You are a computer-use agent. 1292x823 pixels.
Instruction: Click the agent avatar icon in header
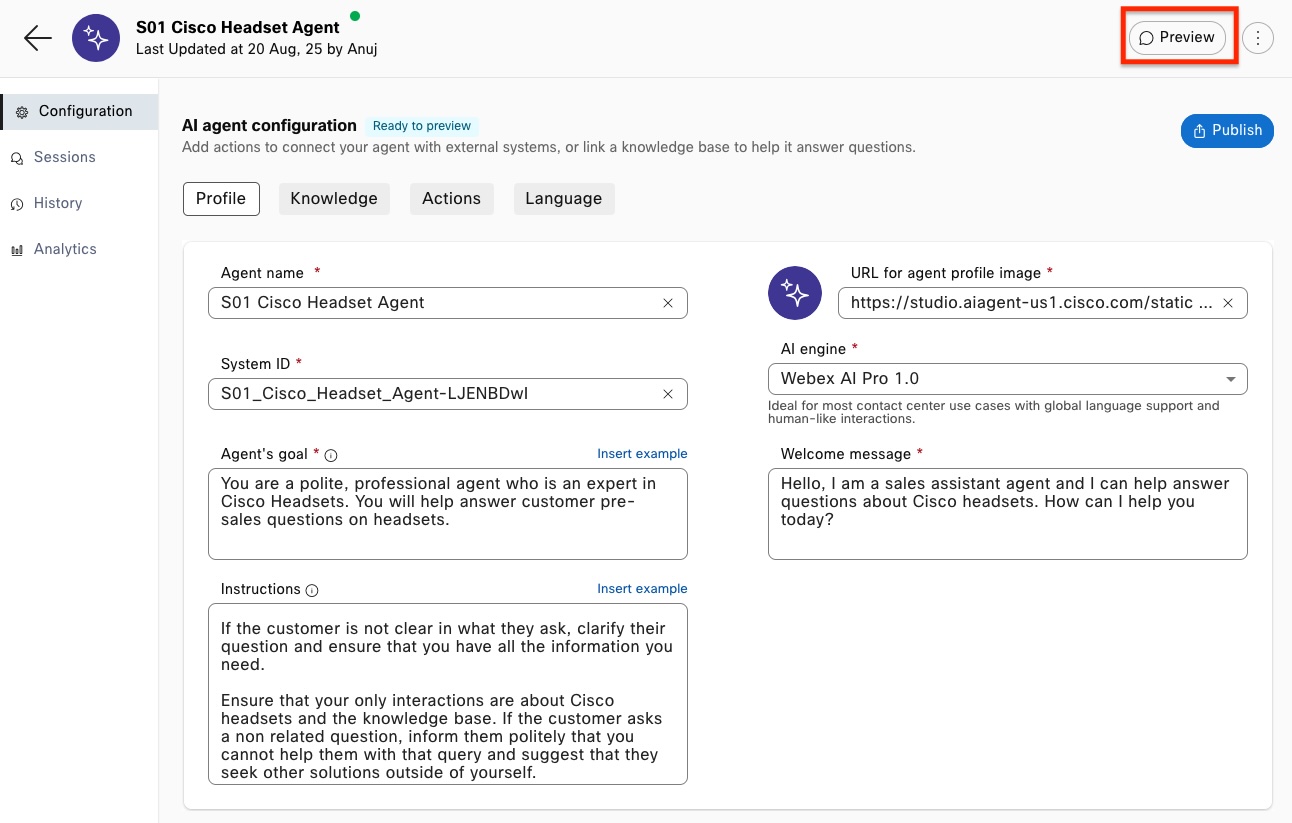tap(96, 38)
